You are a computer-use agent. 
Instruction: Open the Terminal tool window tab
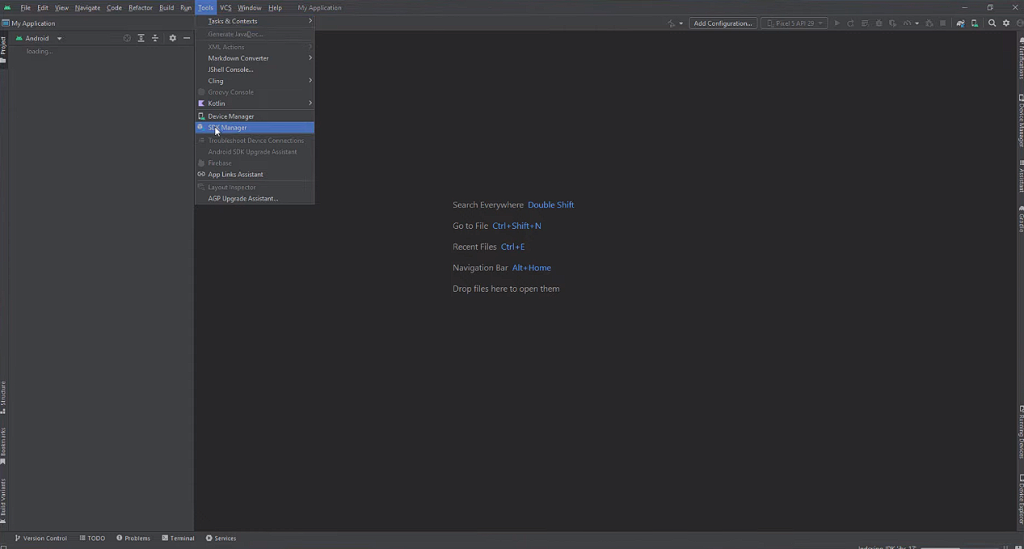[x=177, y=538]
